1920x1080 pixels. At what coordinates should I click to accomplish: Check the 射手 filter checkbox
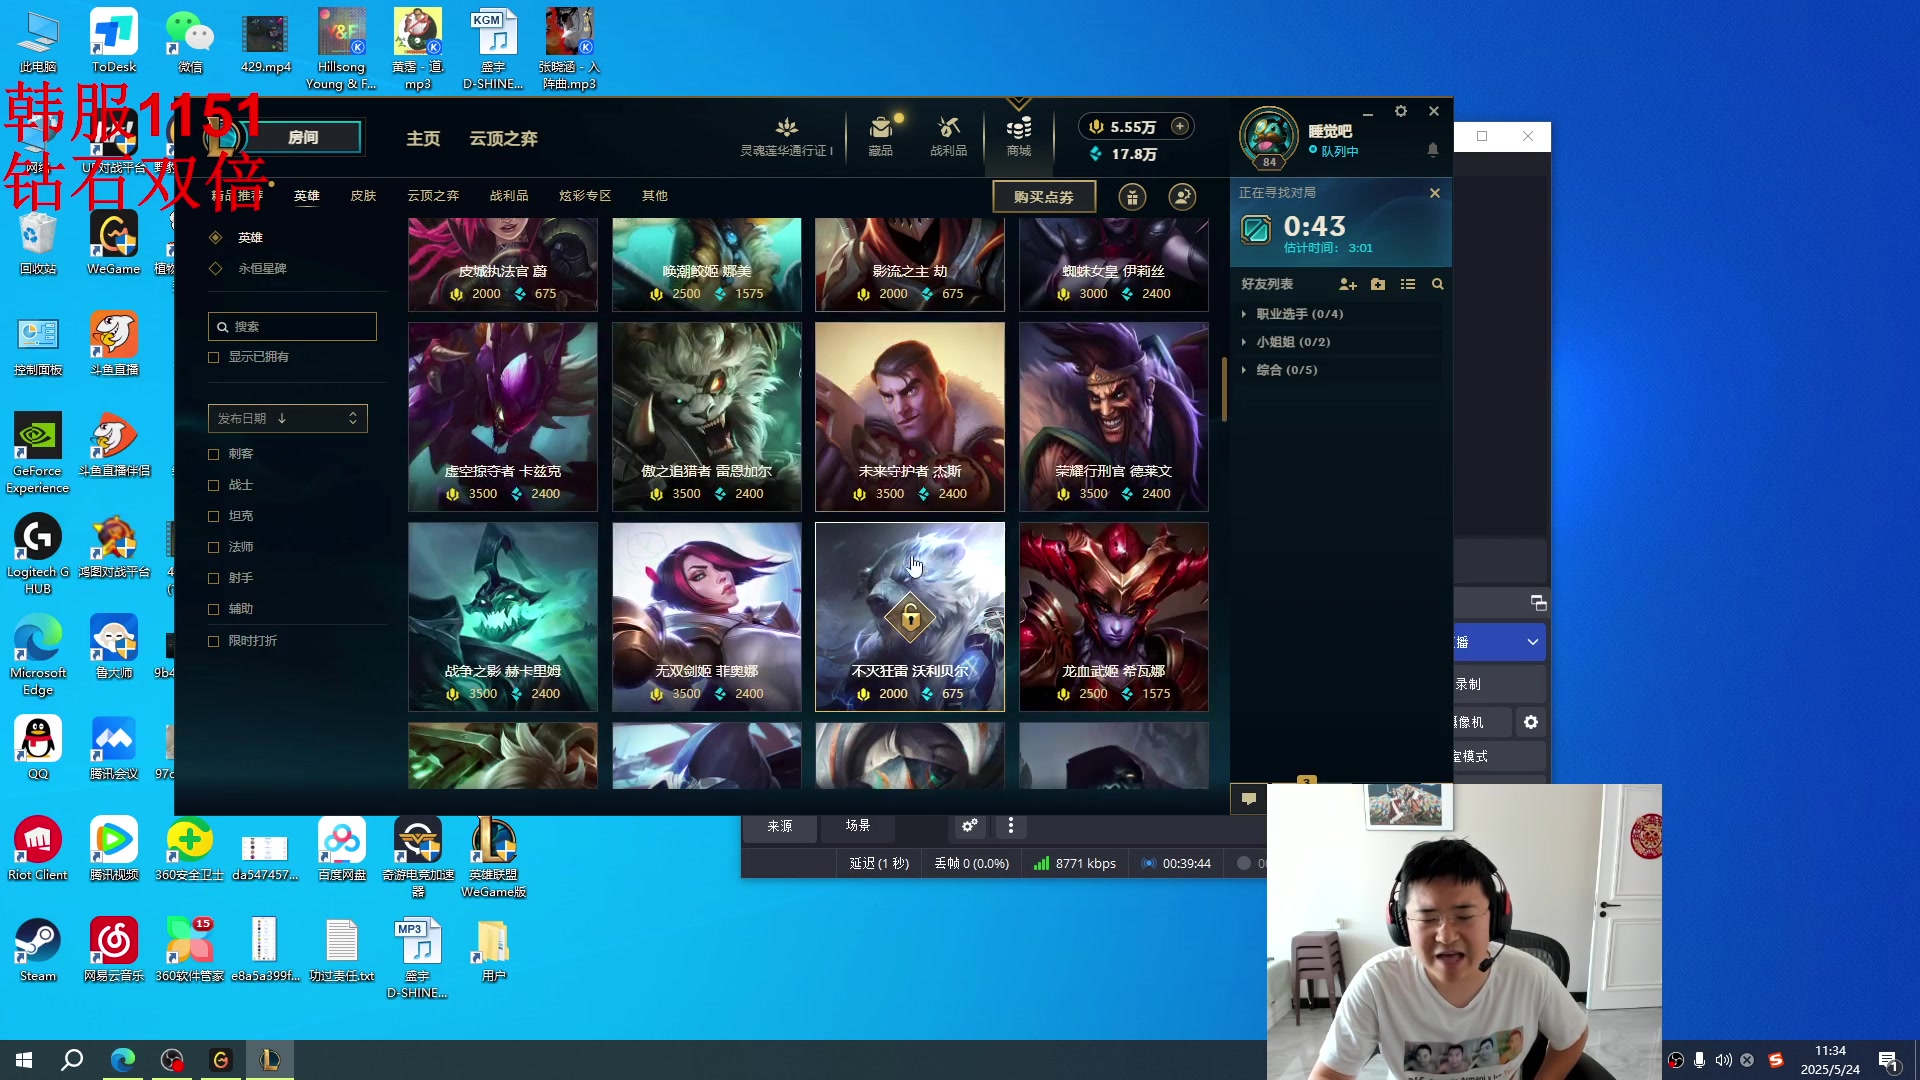[x=213, y=578]
